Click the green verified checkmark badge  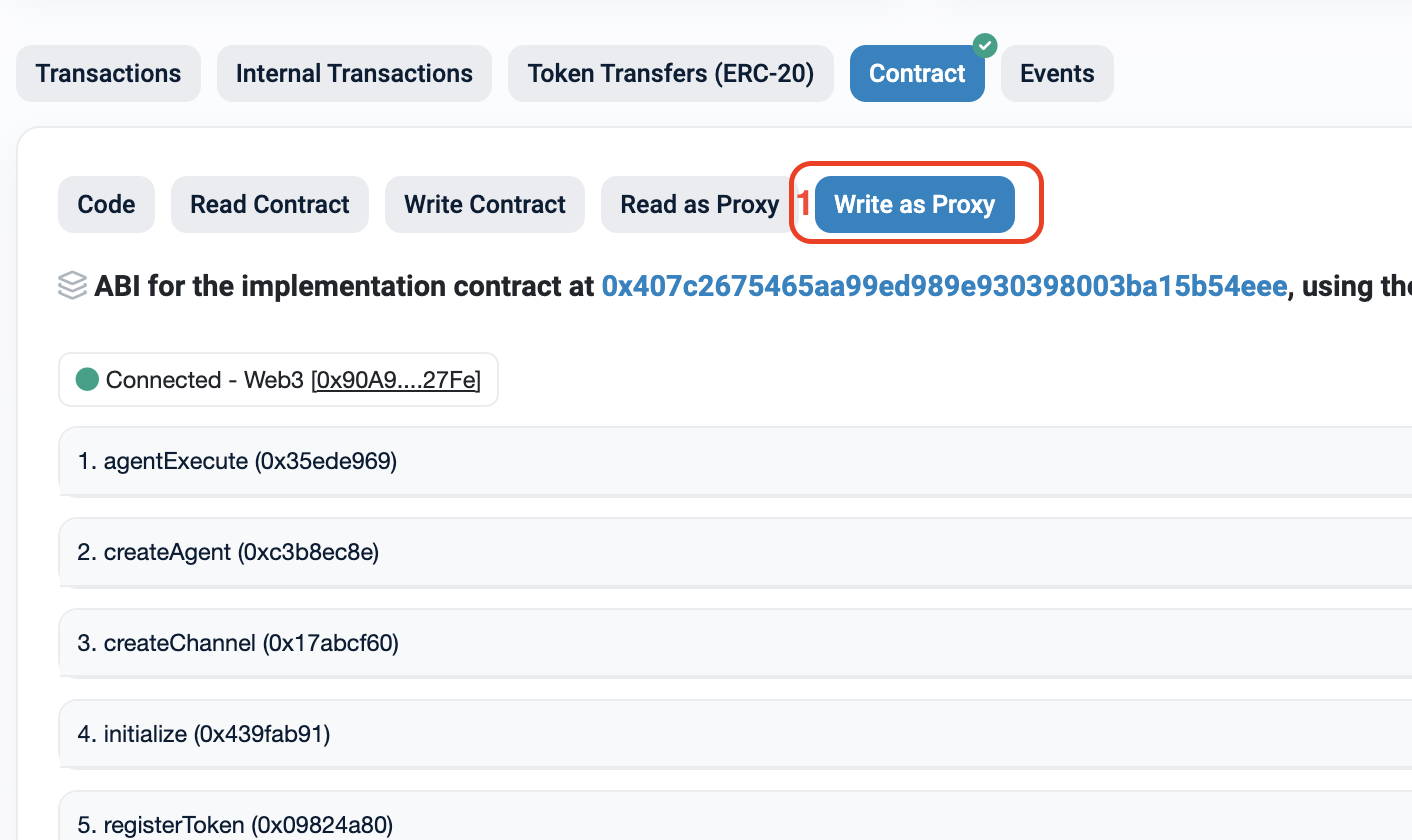985,45
